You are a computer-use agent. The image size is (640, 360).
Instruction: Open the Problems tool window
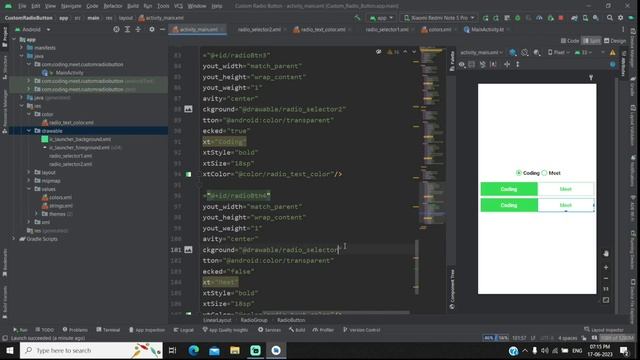[x=75, y=330]
